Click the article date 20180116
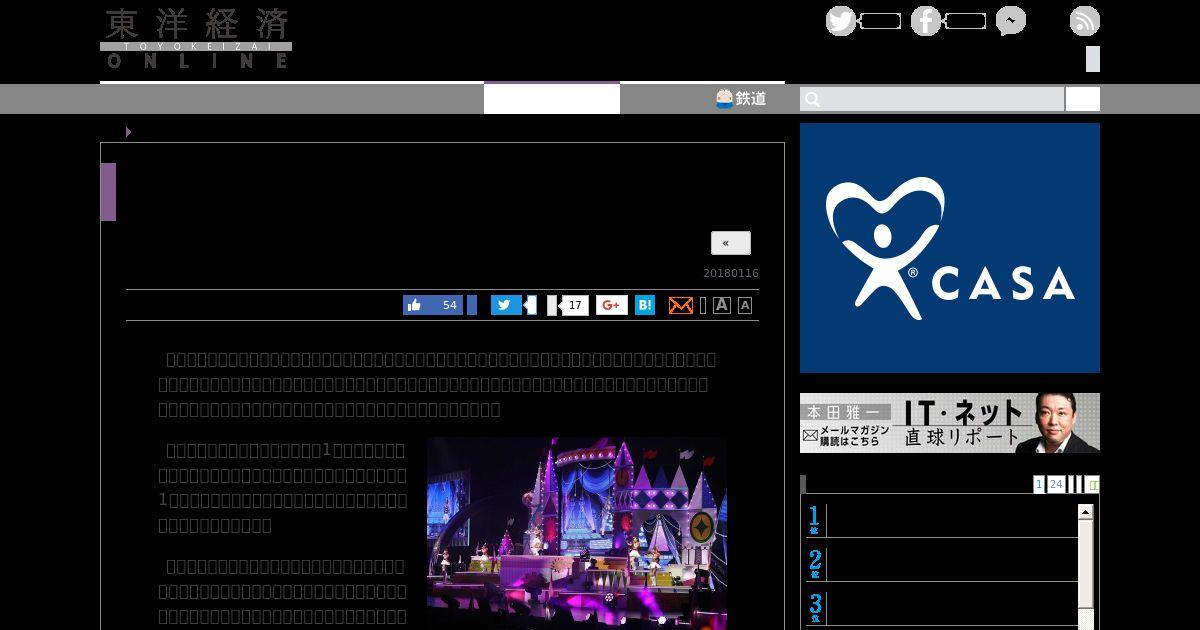Viewport: 1200px width, 630px height. (x=731, y=273)
